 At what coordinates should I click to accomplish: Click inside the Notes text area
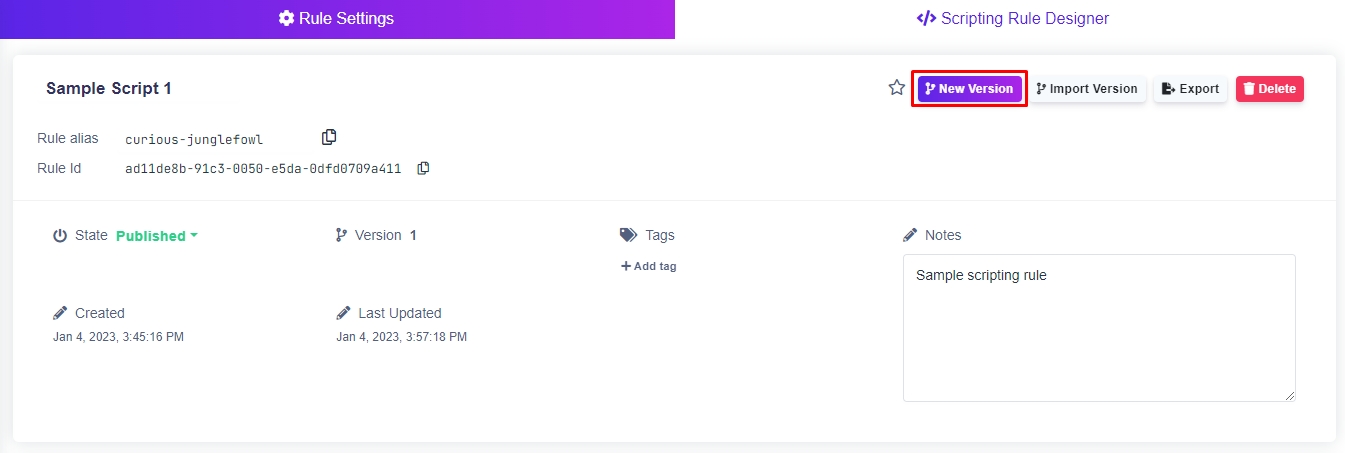point(1099,328)
